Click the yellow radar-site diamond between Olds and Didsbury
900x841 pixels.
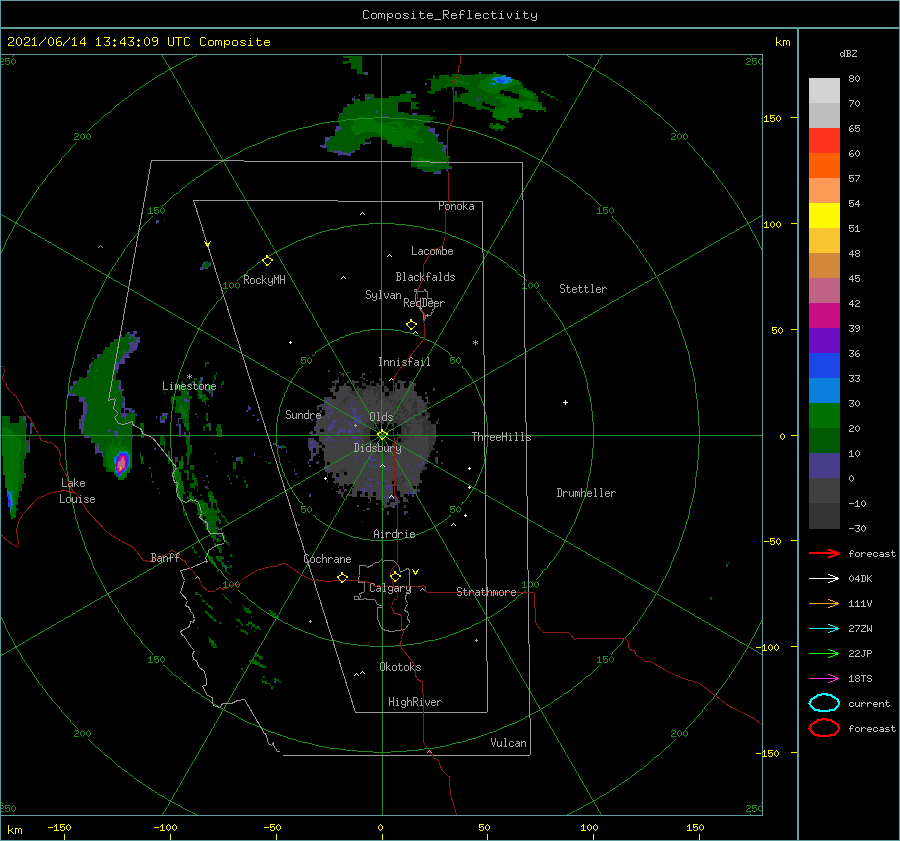382,435
